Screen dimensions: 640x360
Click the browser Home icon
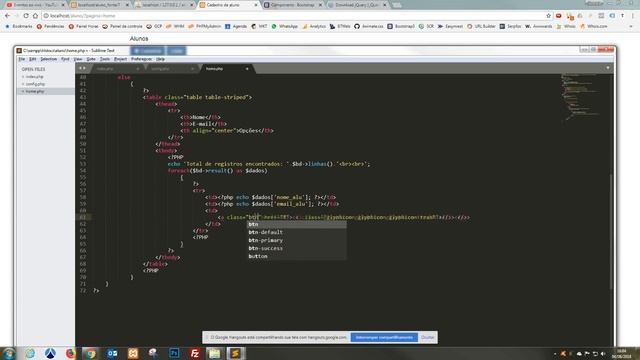[x=35, y=16]
